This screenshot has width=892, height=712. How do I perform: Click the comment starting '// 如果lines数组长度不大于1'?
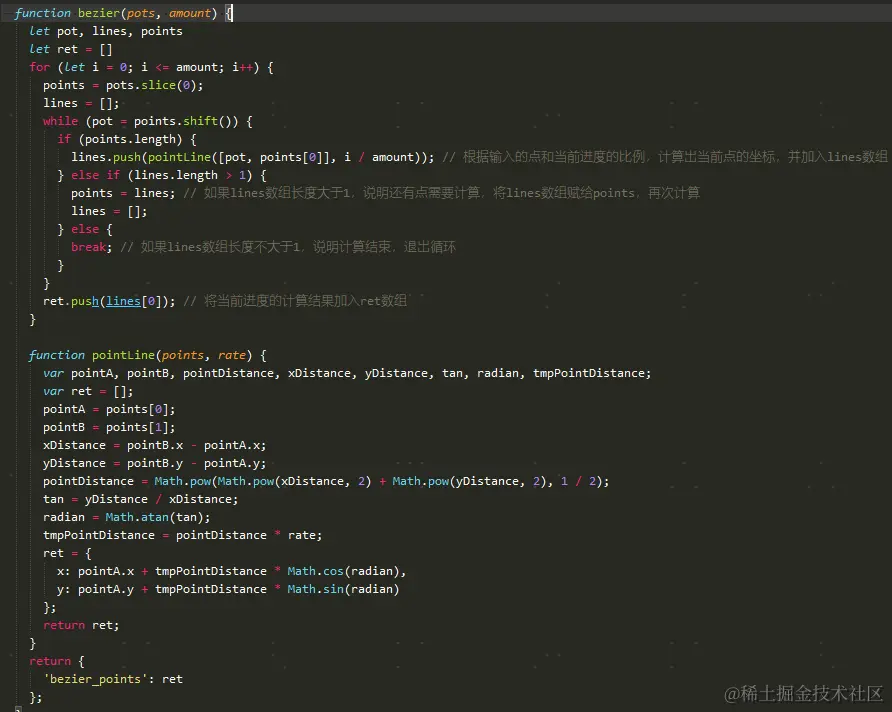coord(288,247)
